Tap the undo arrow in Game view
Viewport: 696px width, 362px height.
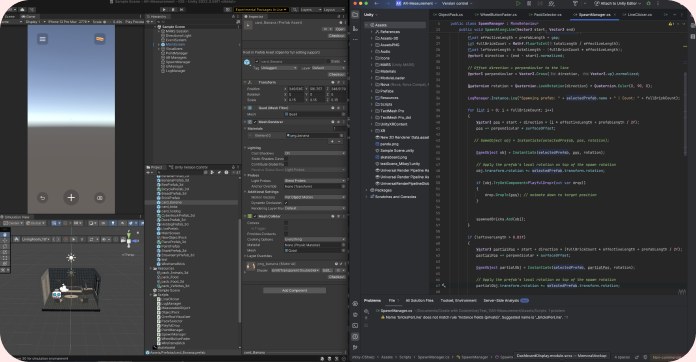coord(43,198)
